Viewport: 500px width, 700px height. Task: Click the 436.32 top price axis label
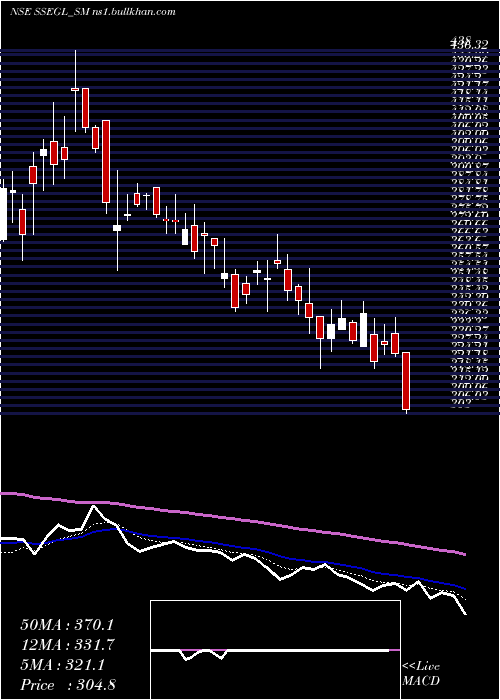click(x=469, y=45)
